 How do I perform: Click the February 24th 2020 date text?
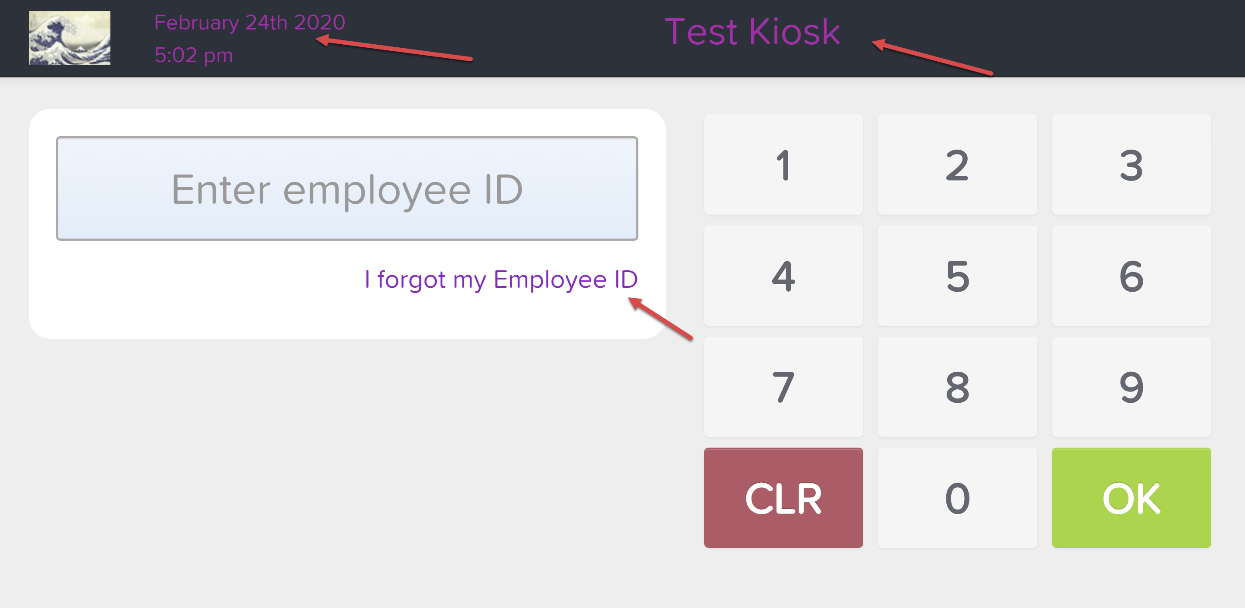coord(250,22)
